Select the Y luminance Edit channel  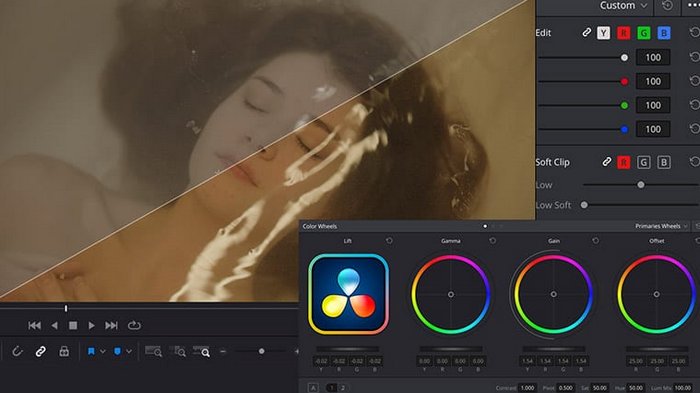pos(604,33)
